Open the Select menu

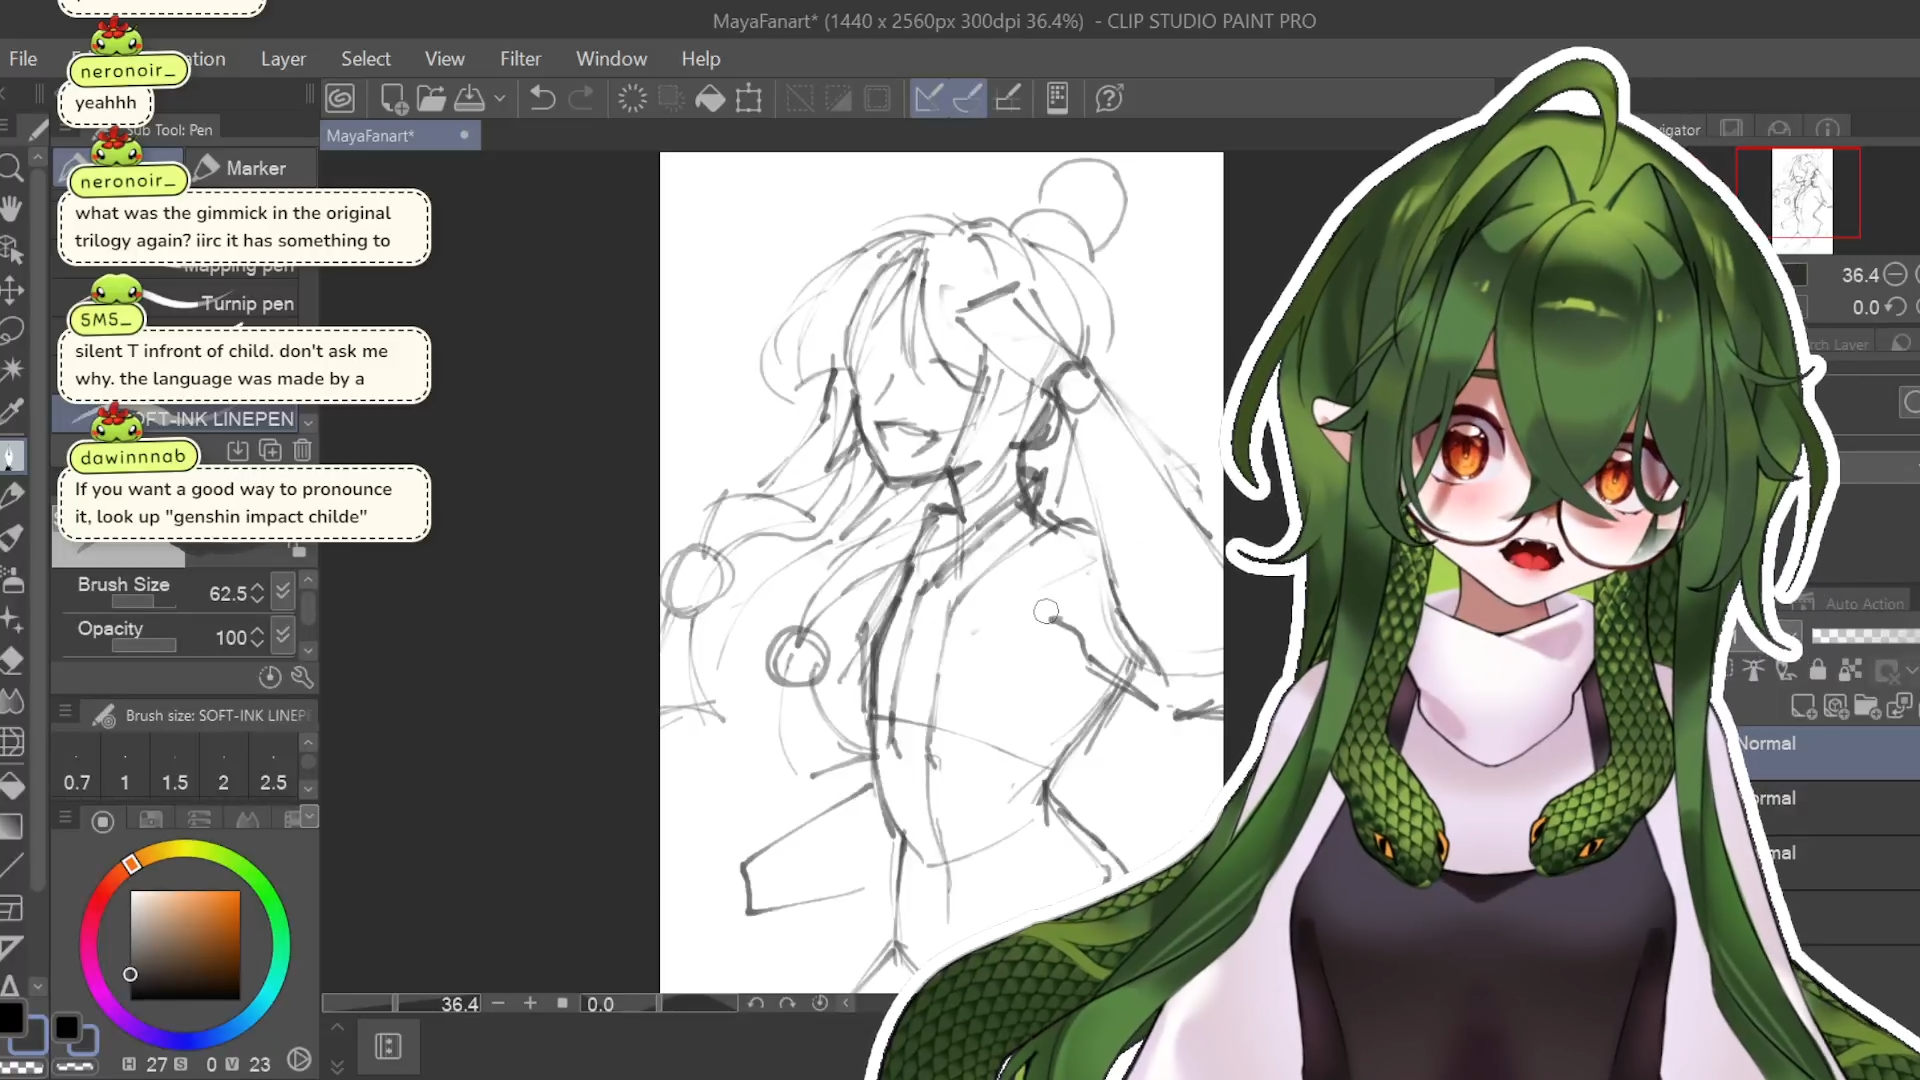pos(366,59)
